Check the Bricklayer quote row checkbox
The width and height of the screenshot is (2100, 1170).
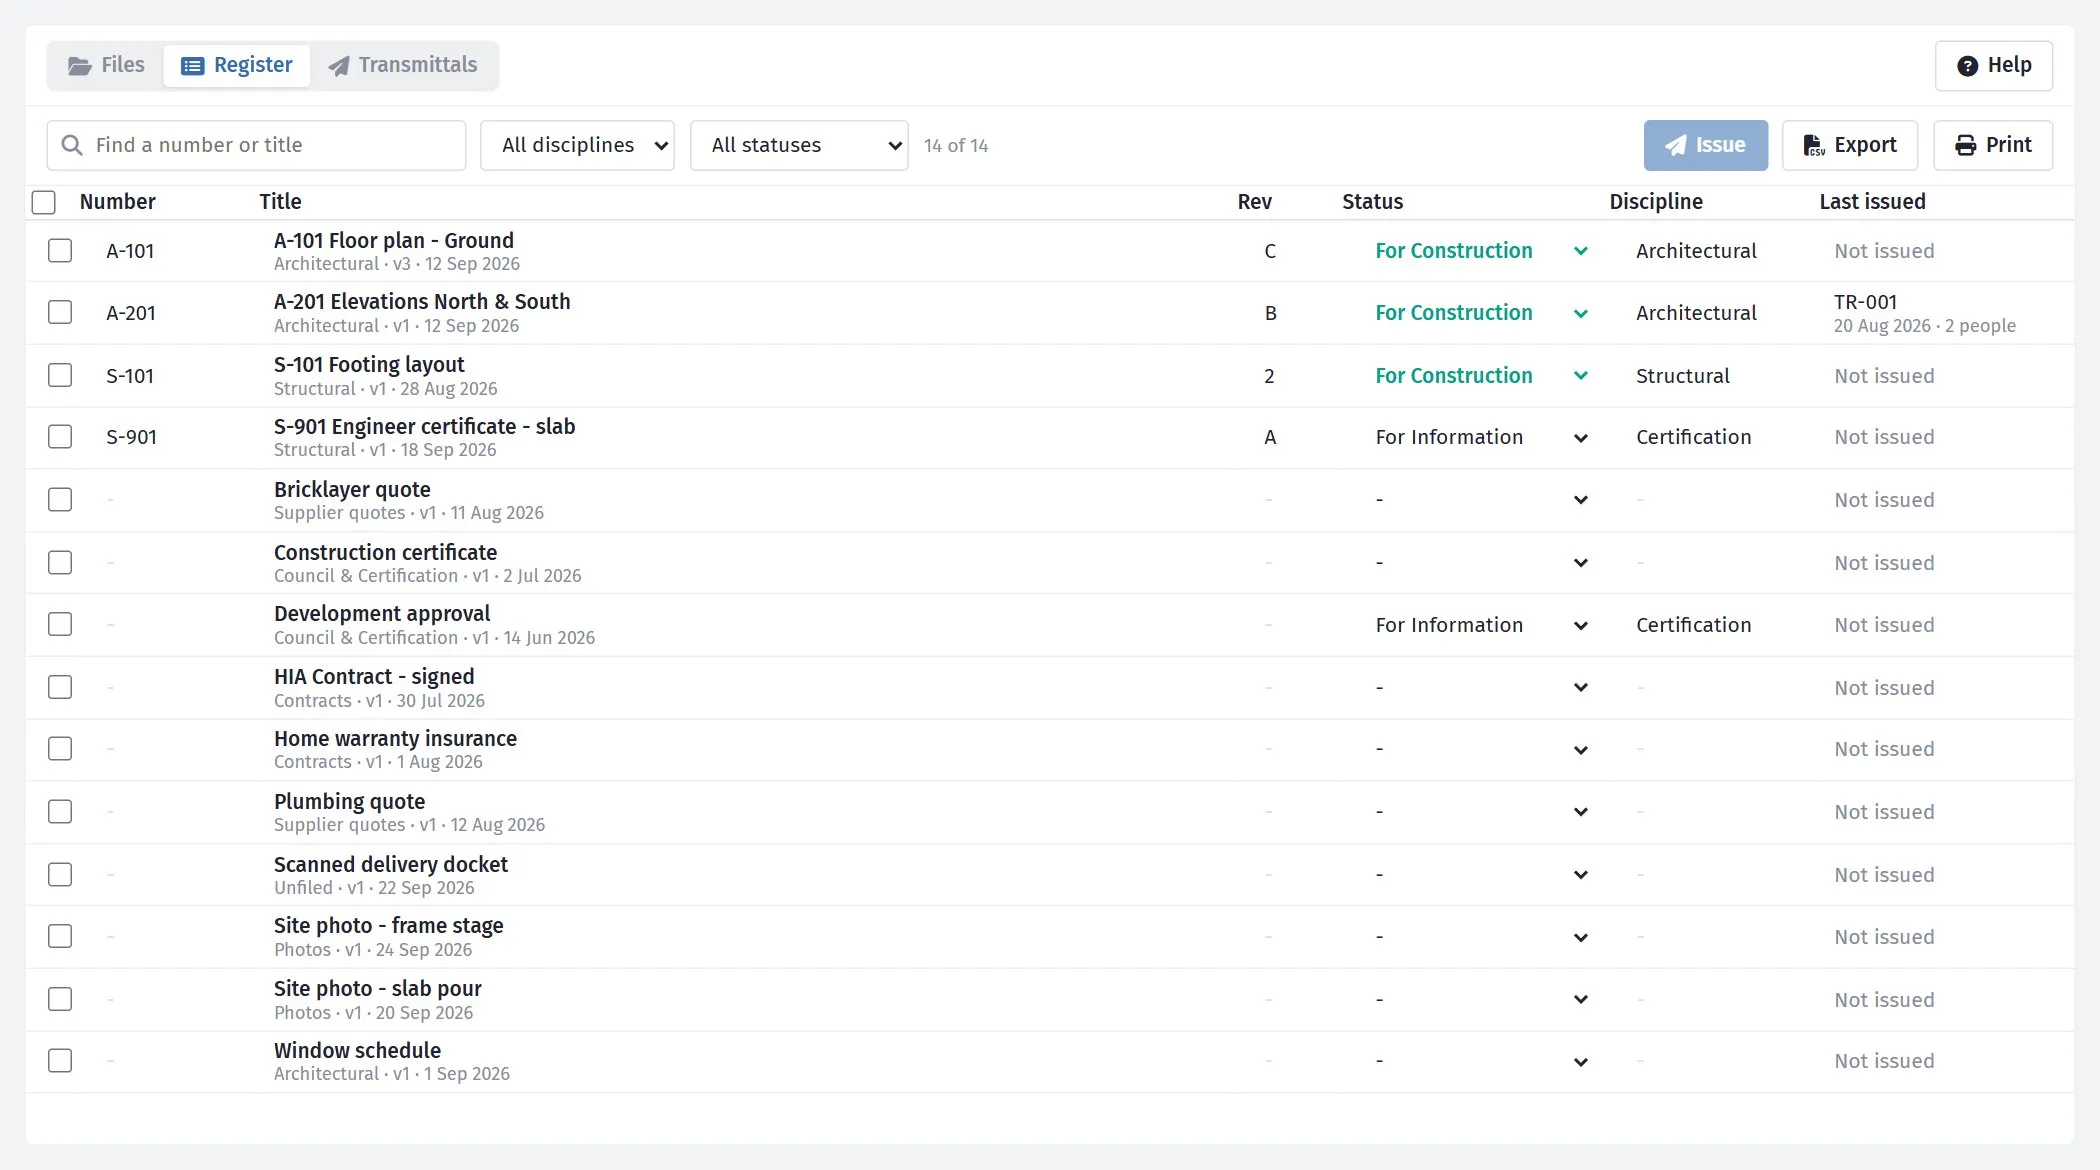pos(60,499)
